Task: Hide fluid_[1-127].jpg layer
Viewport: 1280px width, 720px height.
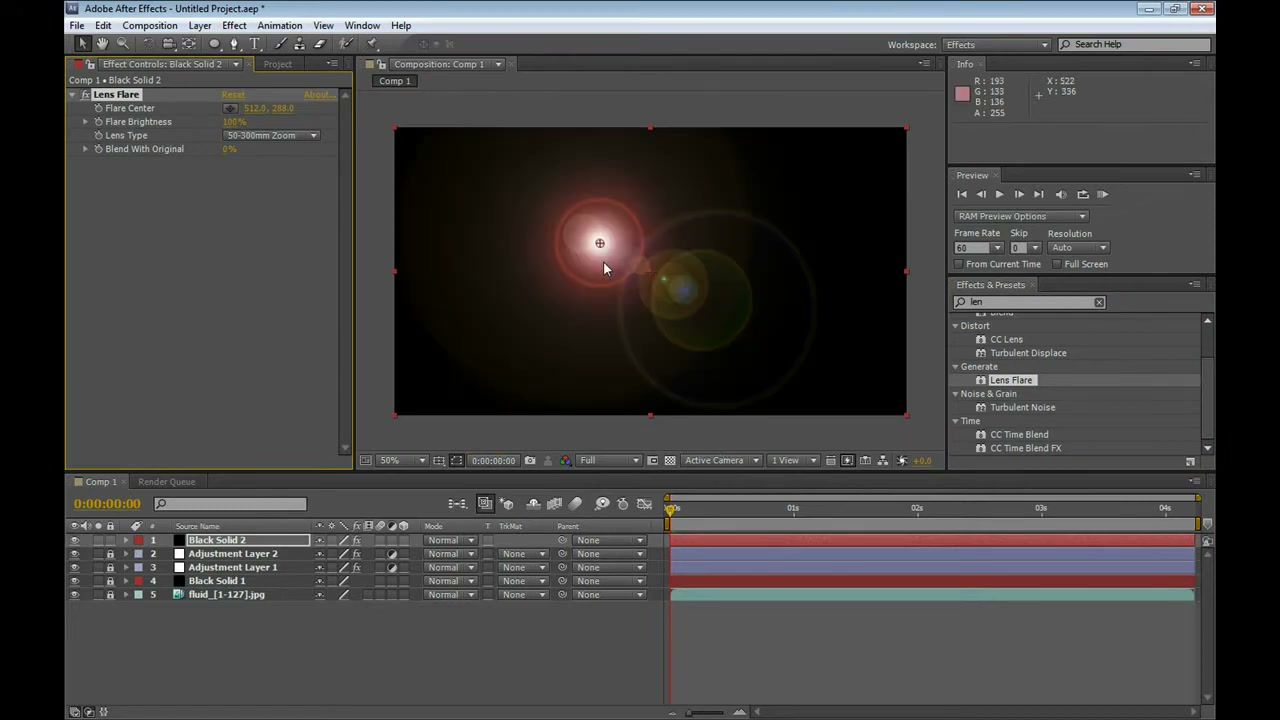Action: tap(74, 595)
